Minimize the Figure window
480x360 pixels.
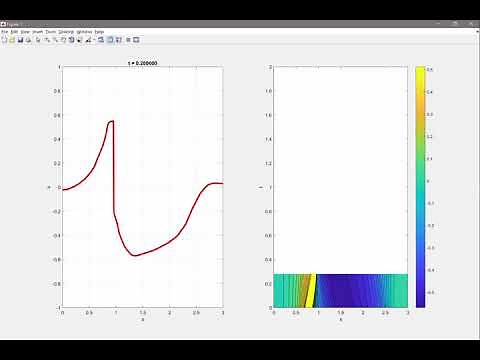point(439,24)
